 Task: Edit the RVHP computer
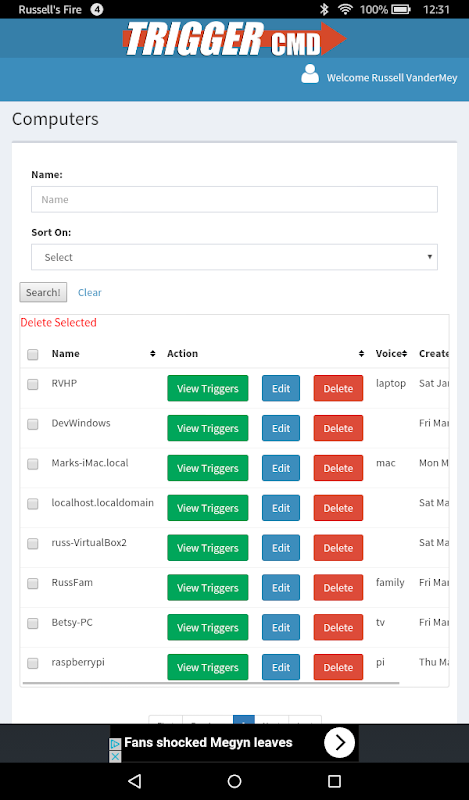[x=281, y=388]
